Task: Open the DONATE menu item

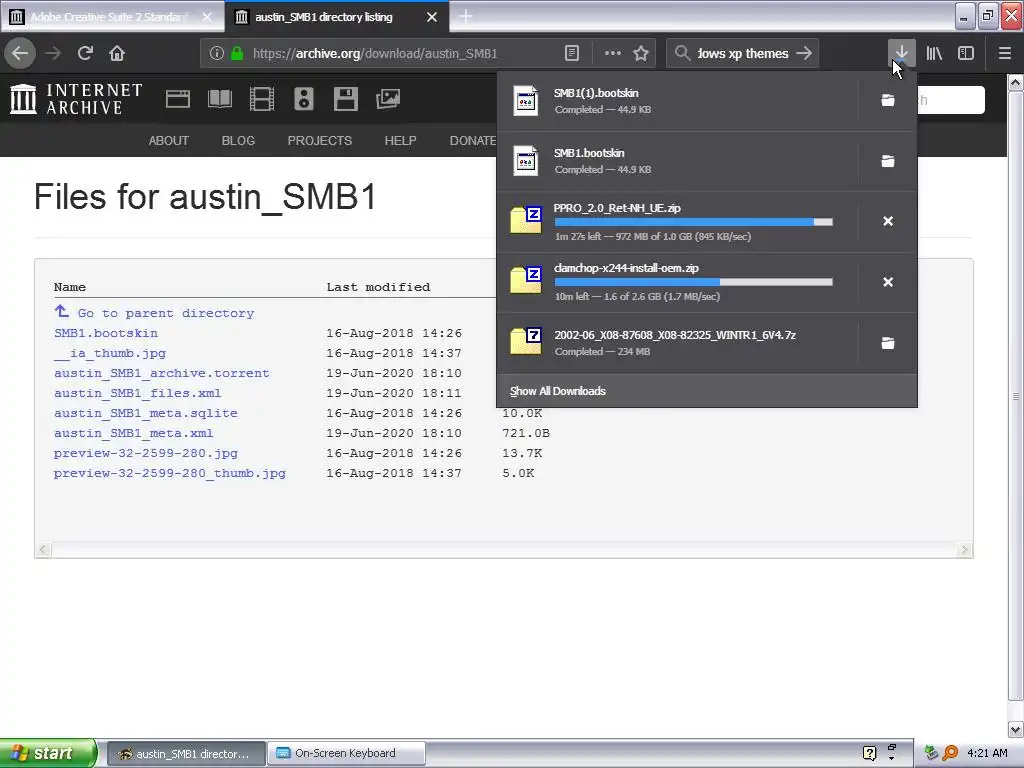Action: click(x=473, y=140)
